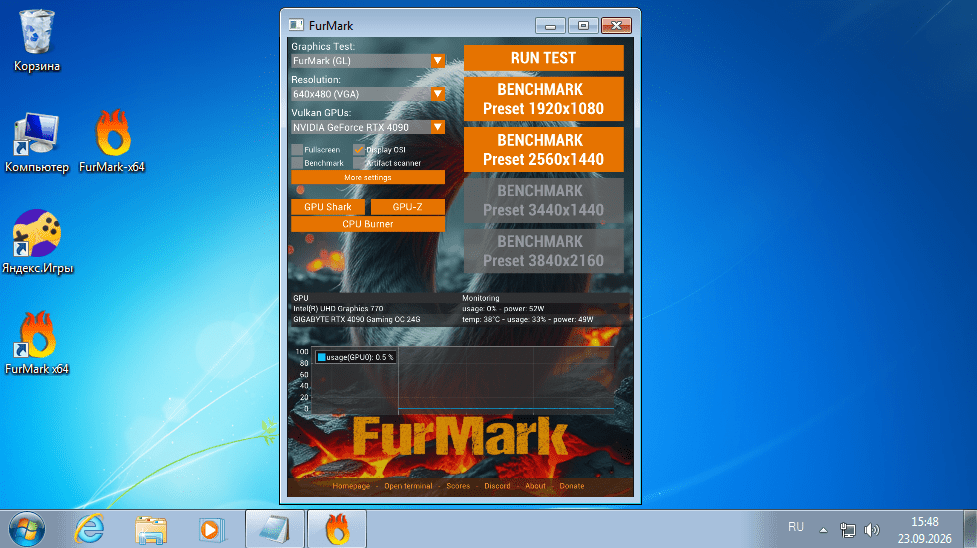Launch GPU Shark
The height and width of the screenshot is (548, 977).
pos(328,207)
